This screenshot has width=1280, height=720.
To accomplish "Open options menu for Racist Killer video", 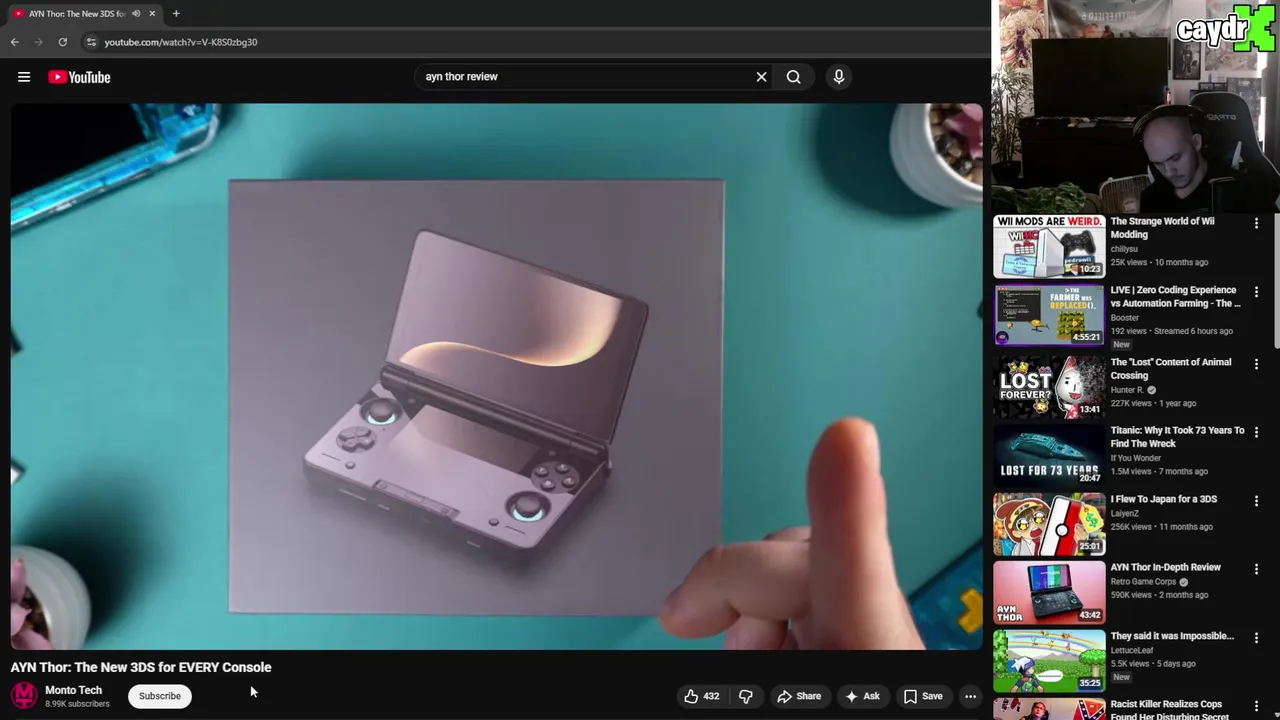I will tap(1256, 706).
